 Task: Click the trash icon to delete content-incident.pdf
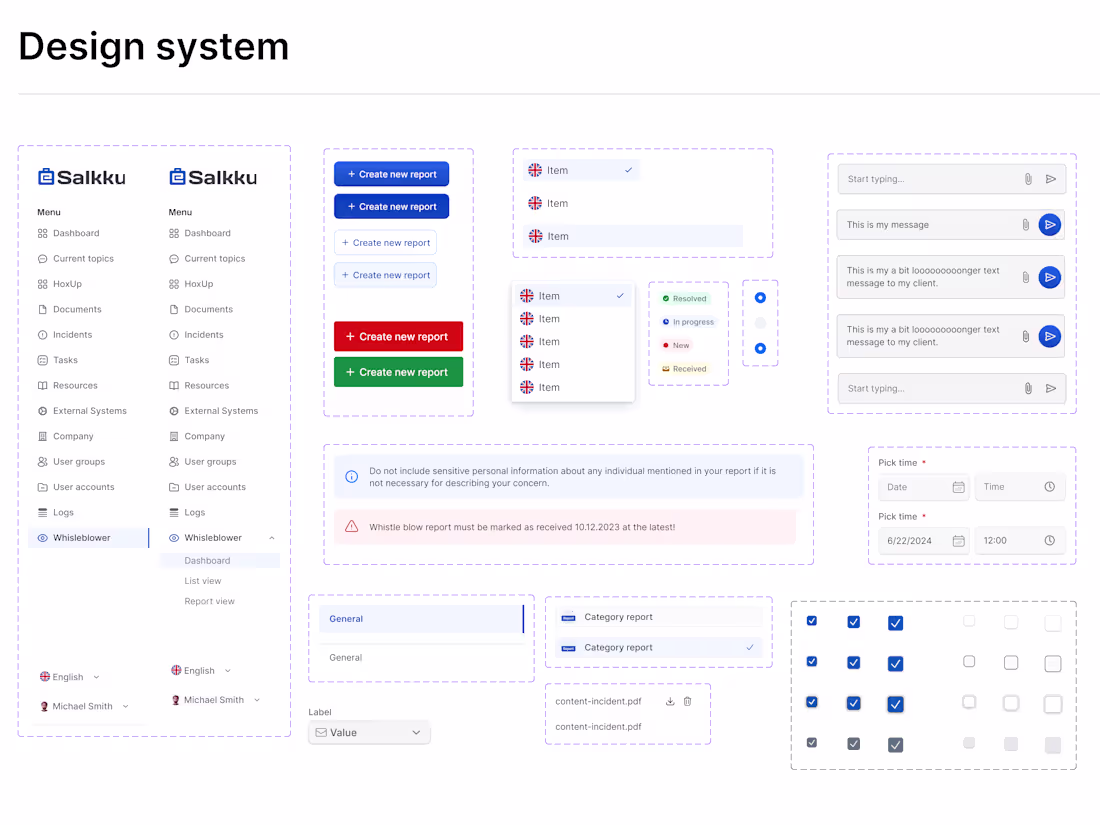(x=687, y=701)
